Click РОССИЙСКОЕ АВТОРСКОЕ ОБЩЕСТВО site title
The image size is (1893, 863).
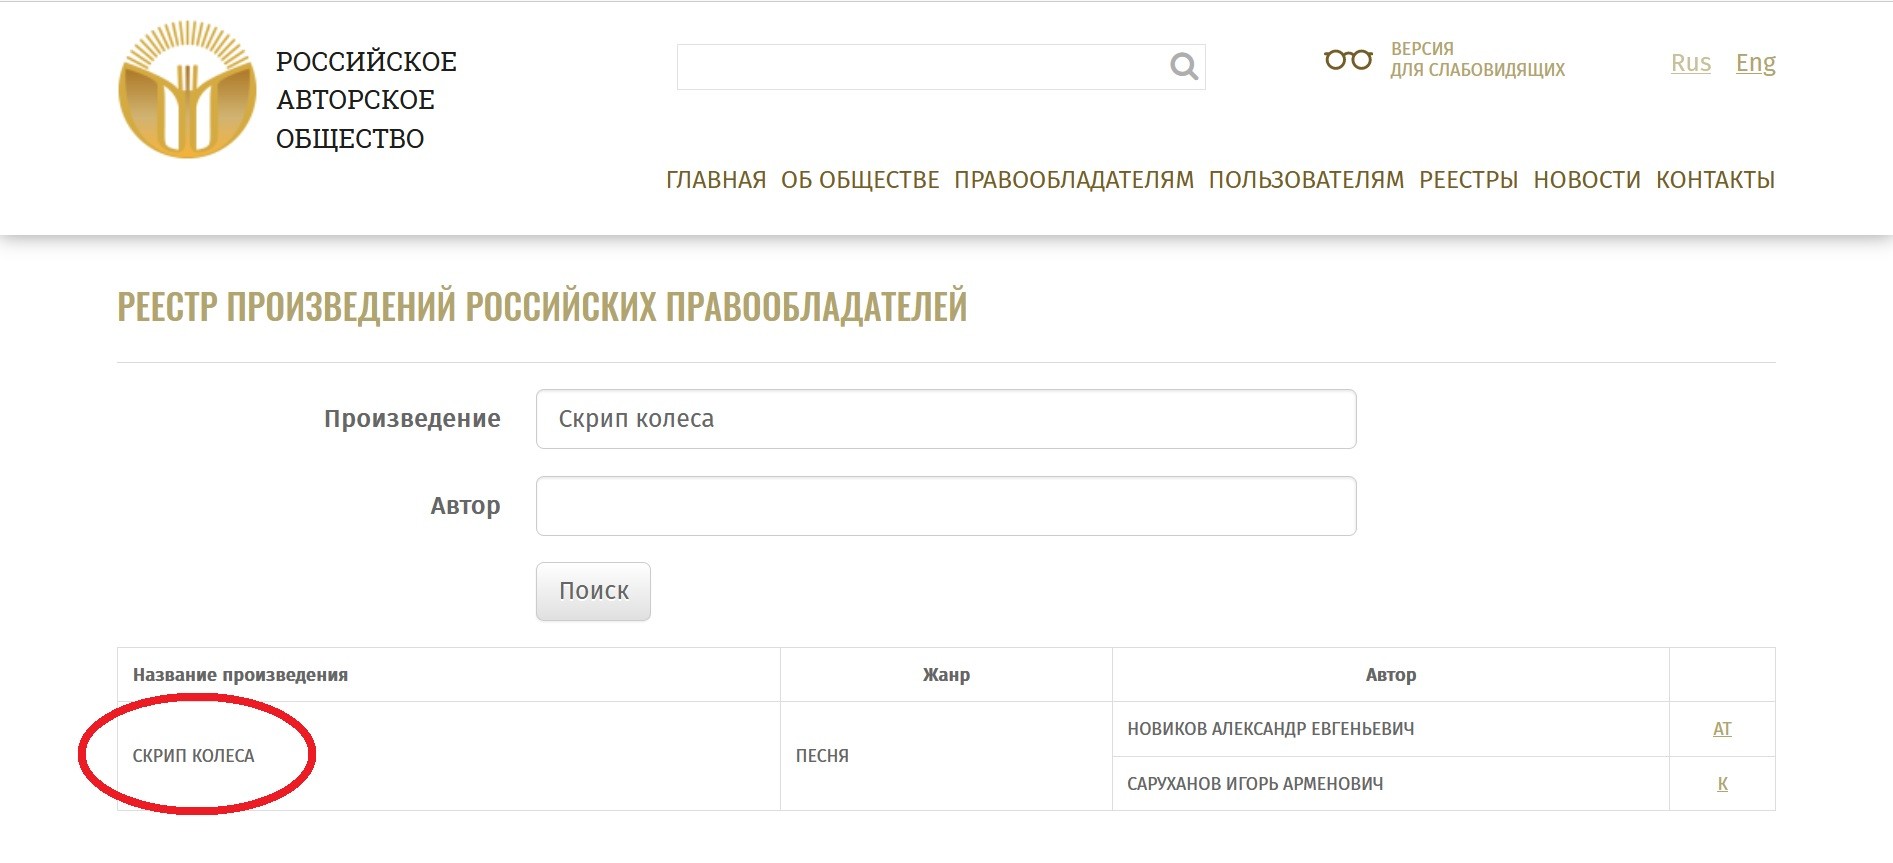coord(366,100)
